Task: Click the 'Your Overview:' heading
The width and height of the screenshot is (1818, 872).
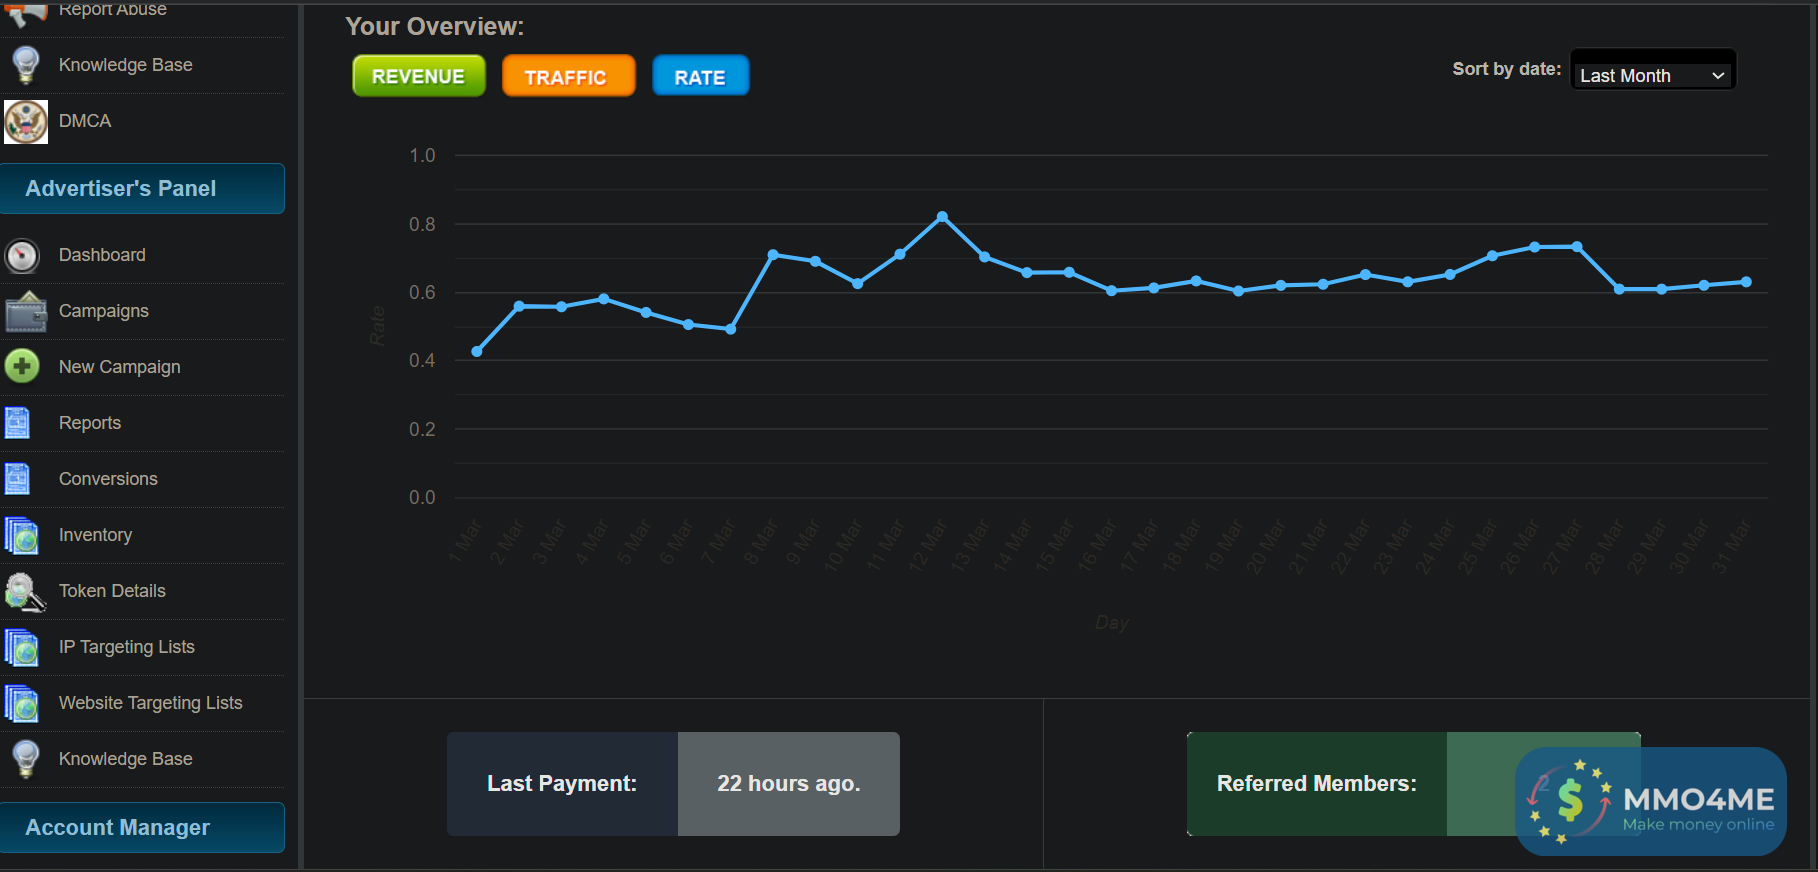Action: point(435,27)
